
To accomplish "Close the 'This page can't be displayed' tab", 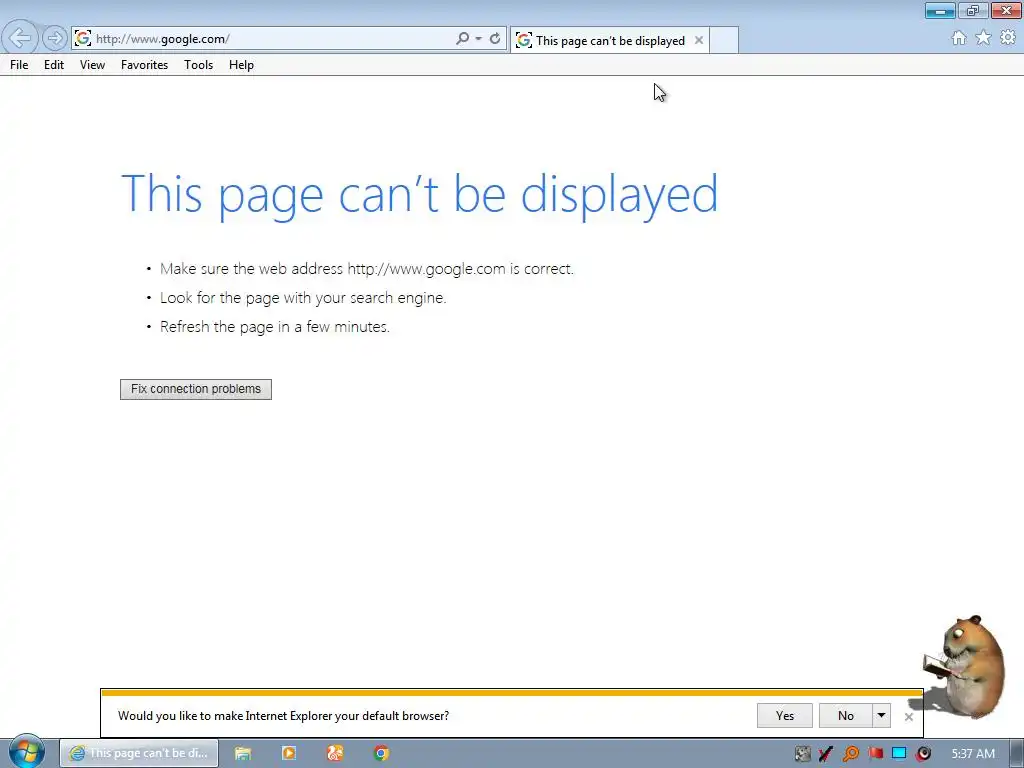I will 699,40.
